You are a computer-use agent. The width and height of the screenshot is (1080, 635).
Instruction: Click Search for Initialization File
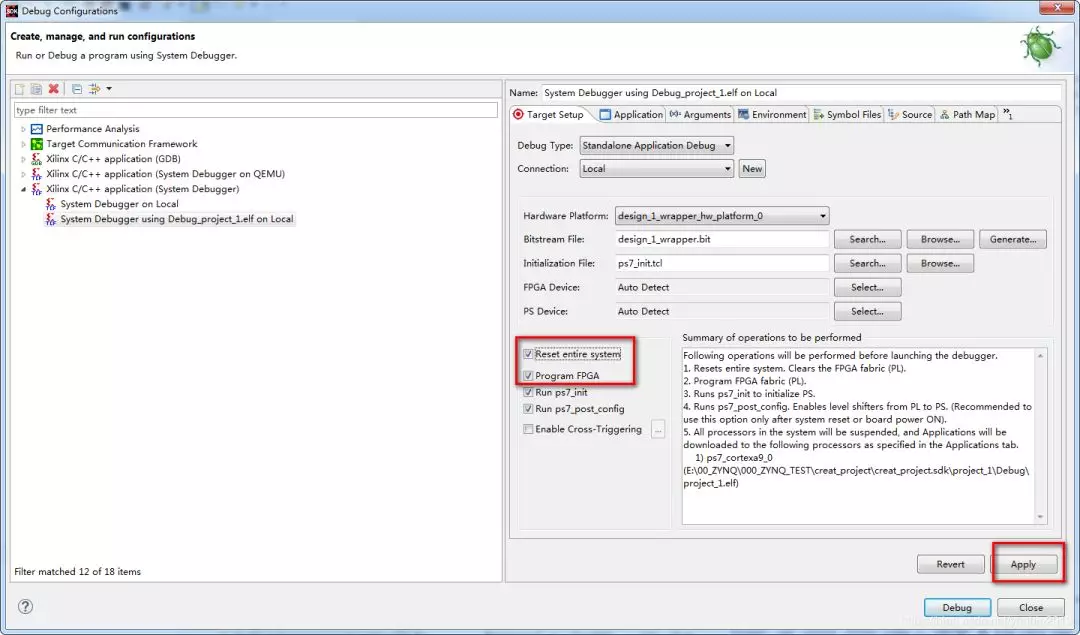pos(867,263)
